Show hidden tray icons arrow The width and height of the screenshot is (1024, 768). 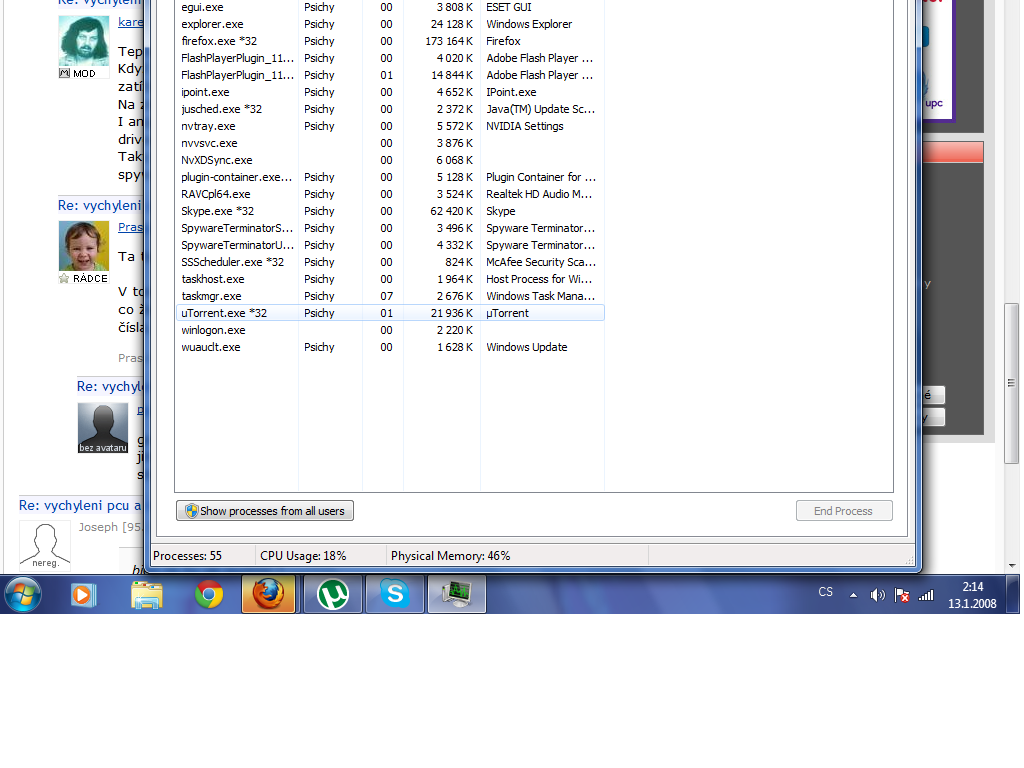pyautogui.click(x=853, y=595)
